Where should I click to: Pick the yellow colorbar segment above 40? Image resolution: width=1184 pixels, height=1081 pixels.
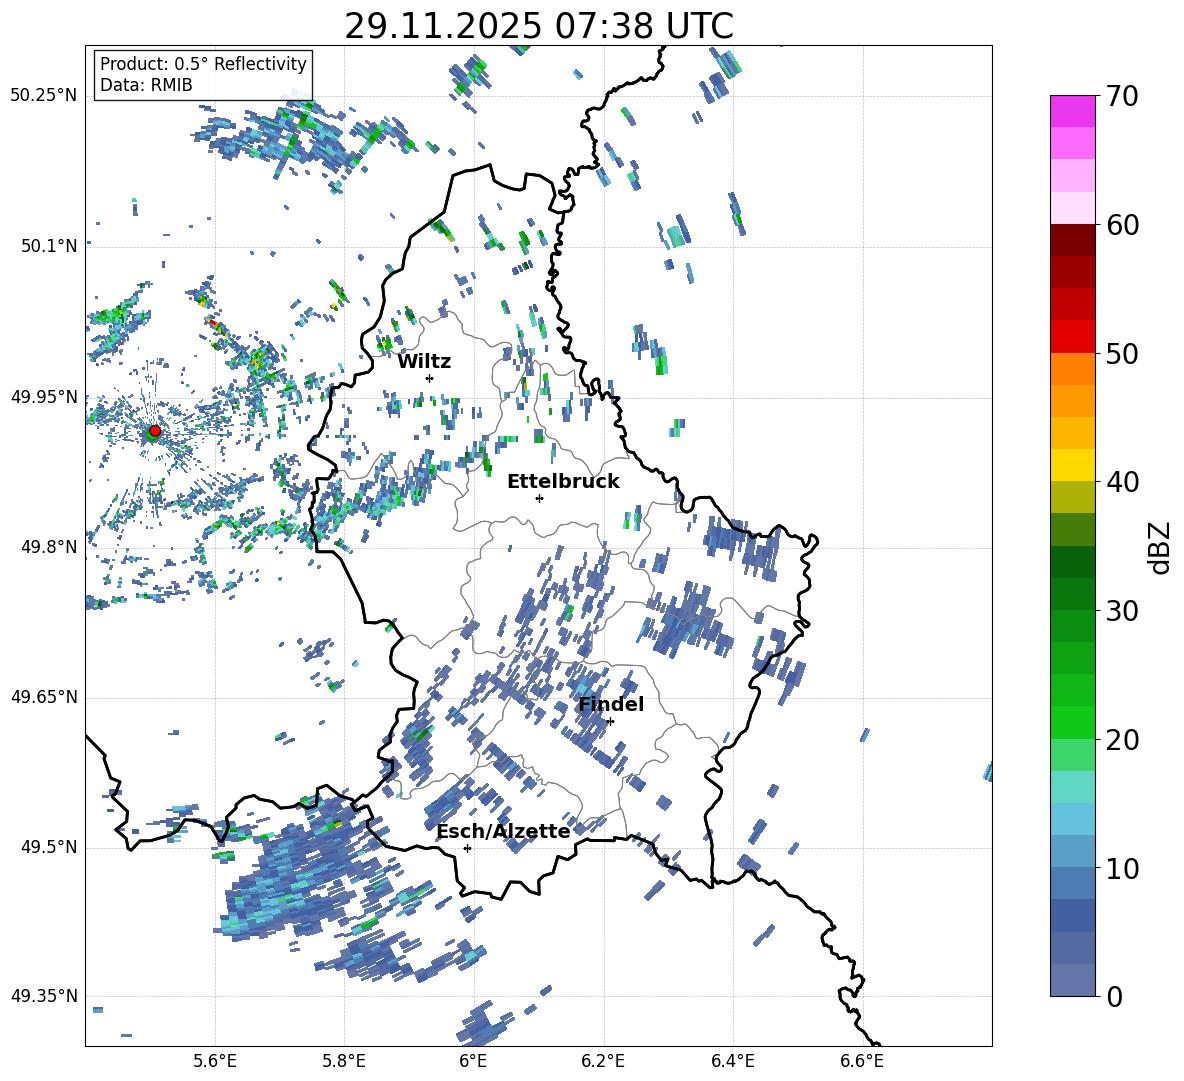point(1072,465)
